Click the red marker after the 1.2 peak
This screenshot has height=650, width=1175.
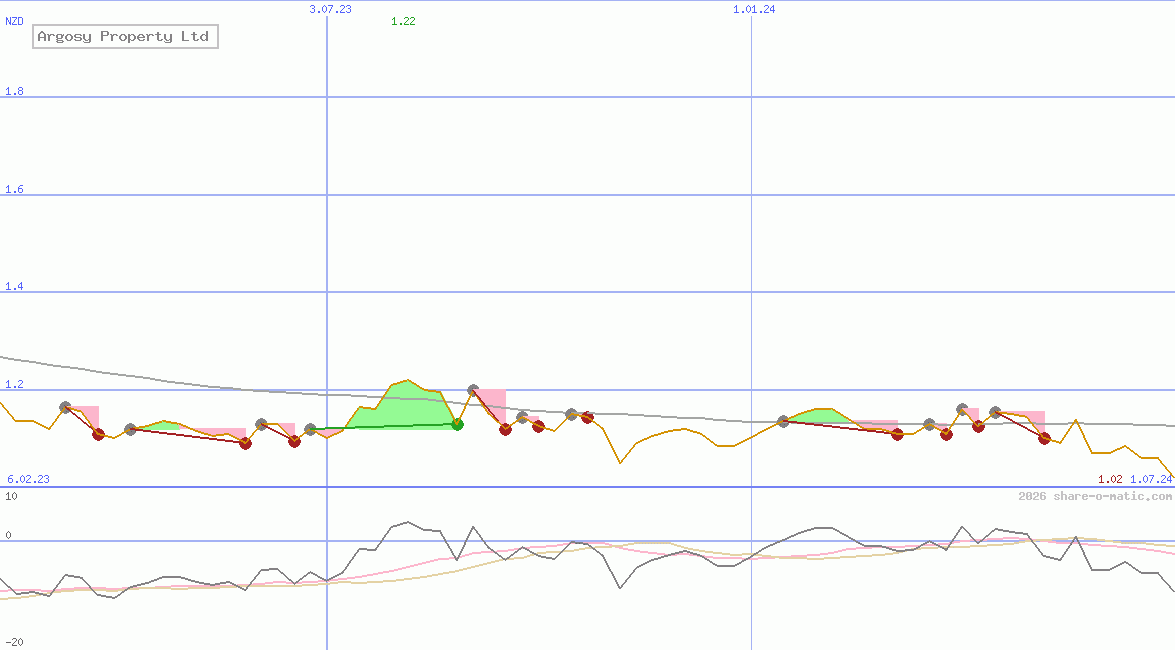(505, 429)
